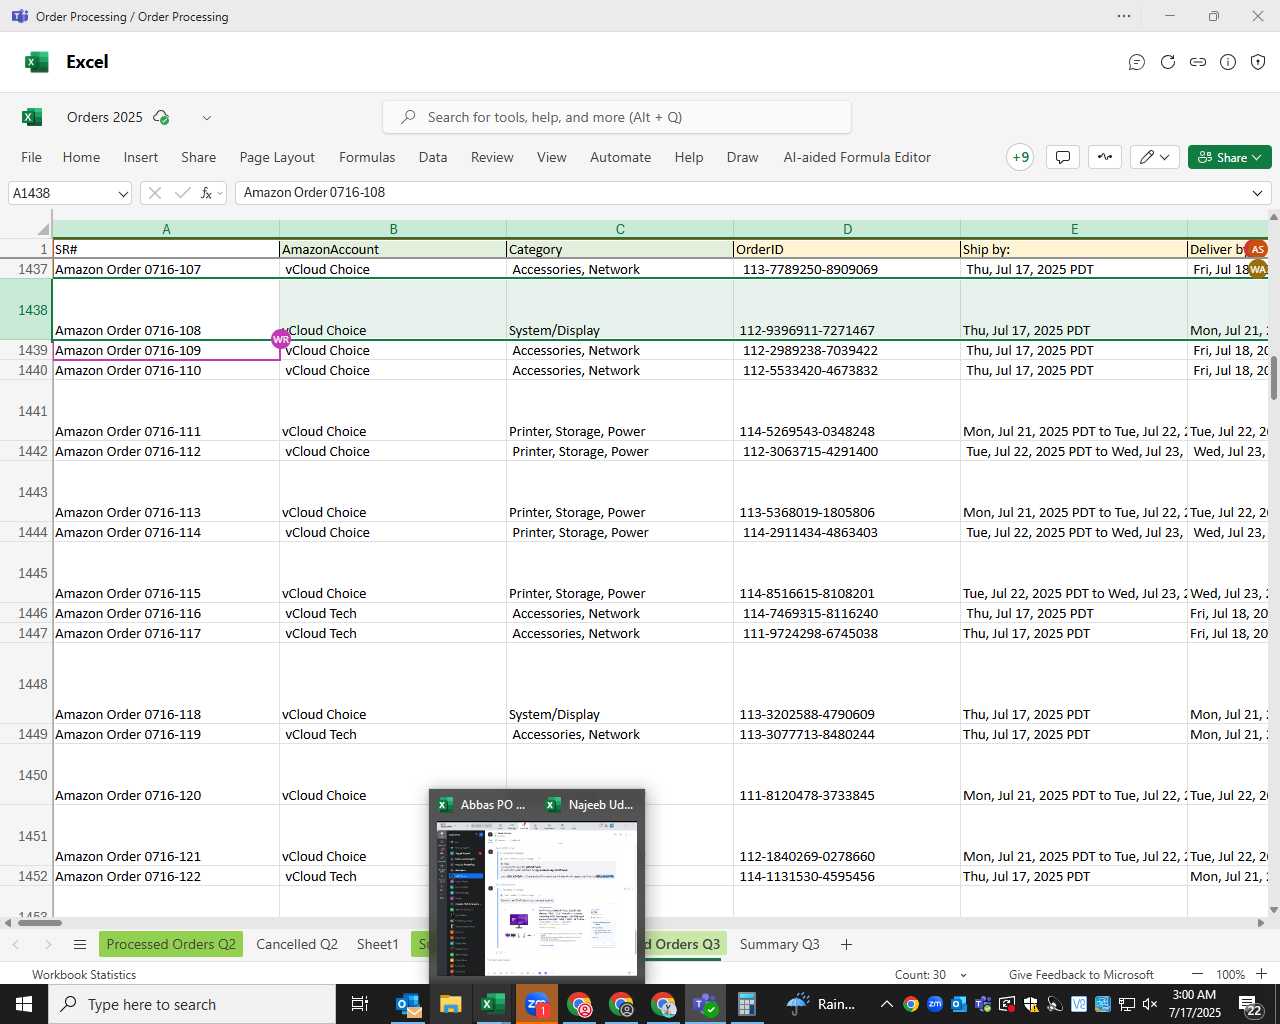Open Calculator from the taskbar

(x=746, y=1004)
